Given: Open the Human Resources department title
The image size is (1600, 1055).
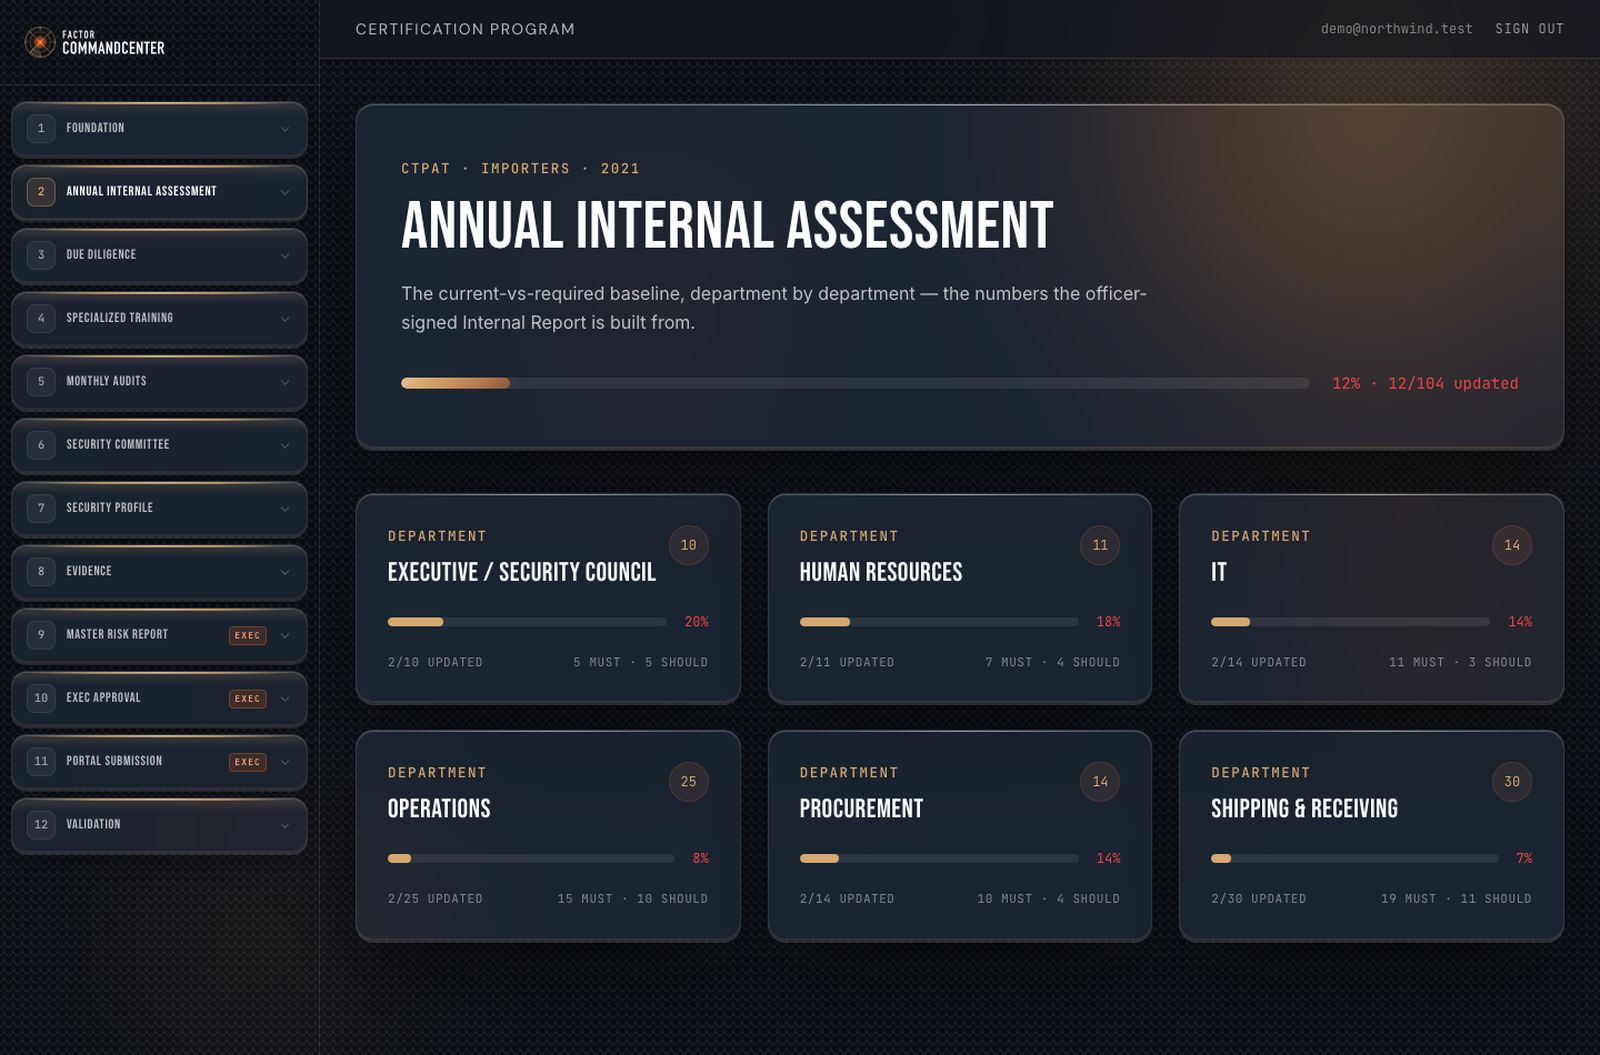Looking at the screenshot, I should [880, 572].
